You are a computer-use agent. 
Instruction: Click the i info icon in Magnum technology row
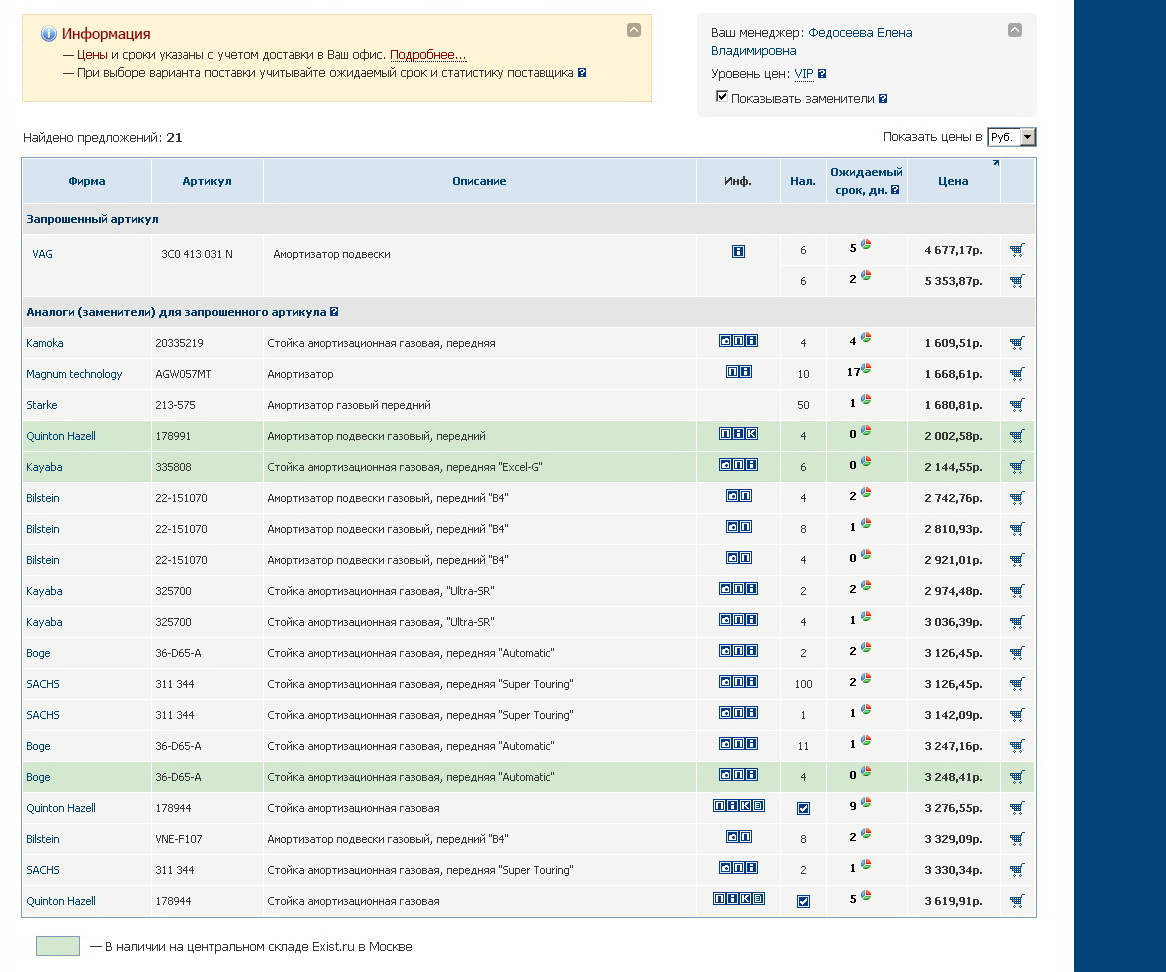[745, 372]
